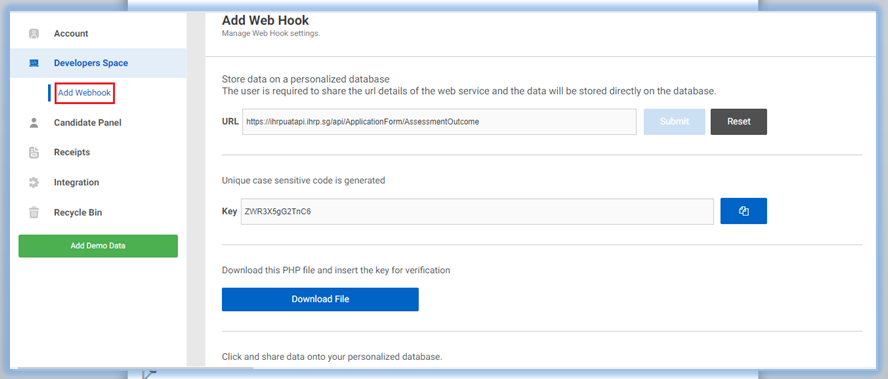Viewport: 888px width, 379px height.
Task: Click the Integration gear icon
Action: coord(34,182)
